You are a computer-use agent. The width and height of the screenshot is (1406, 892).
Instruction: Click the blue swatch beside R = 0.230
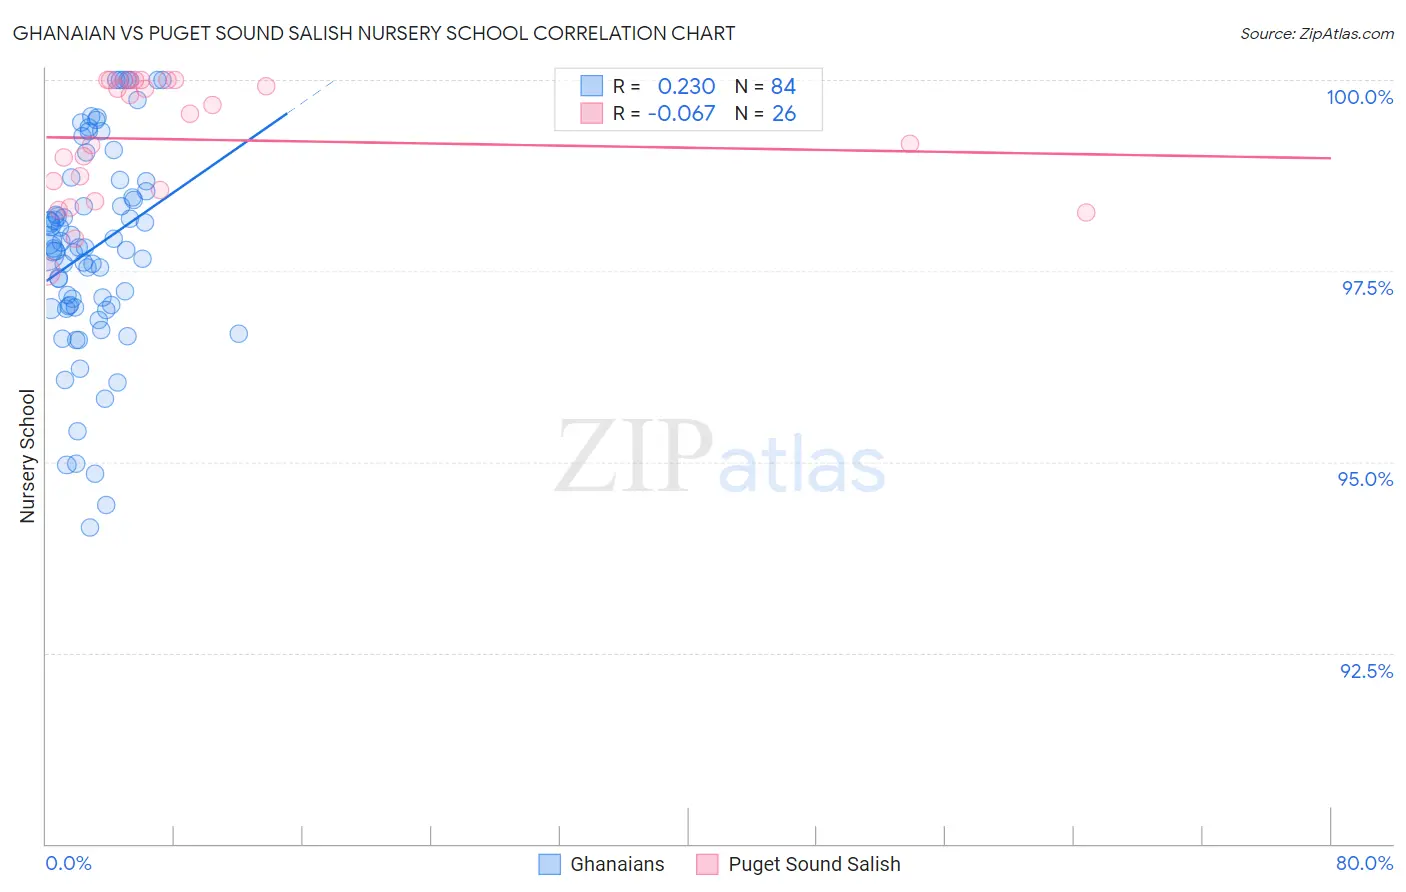[592, 86]
